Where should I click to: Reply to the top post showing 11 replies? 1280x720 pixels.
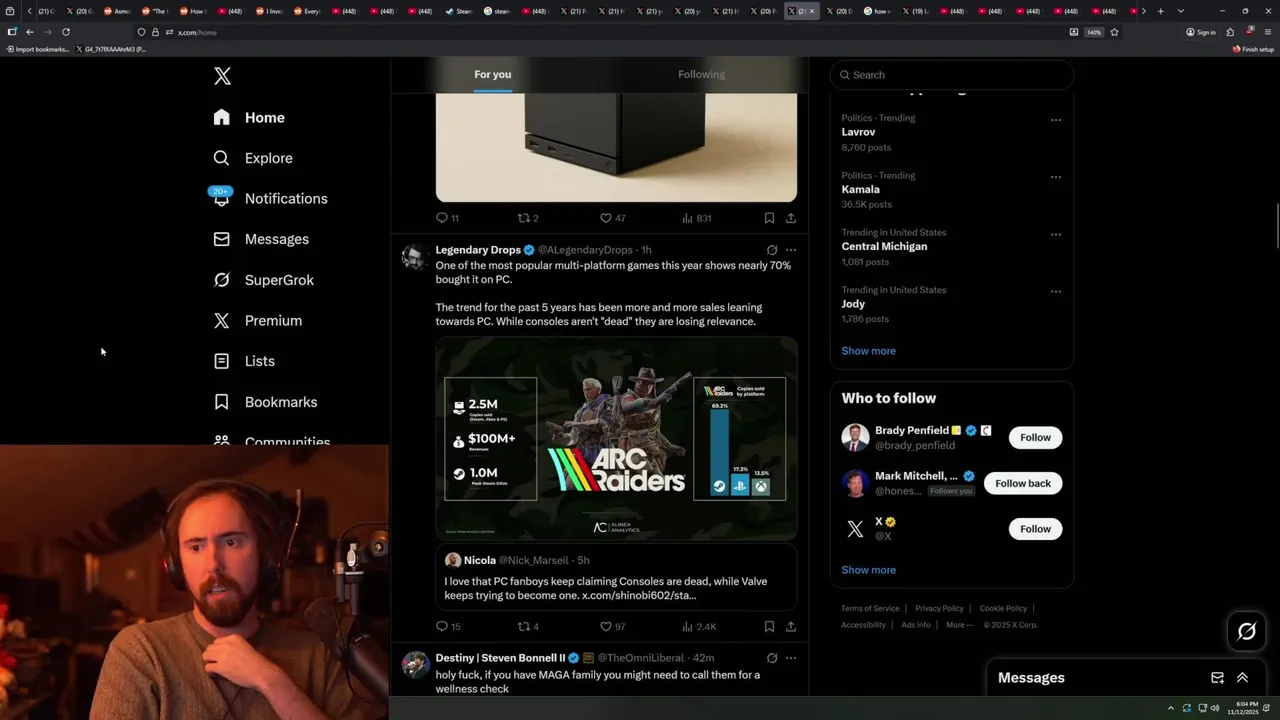(447, 217)
